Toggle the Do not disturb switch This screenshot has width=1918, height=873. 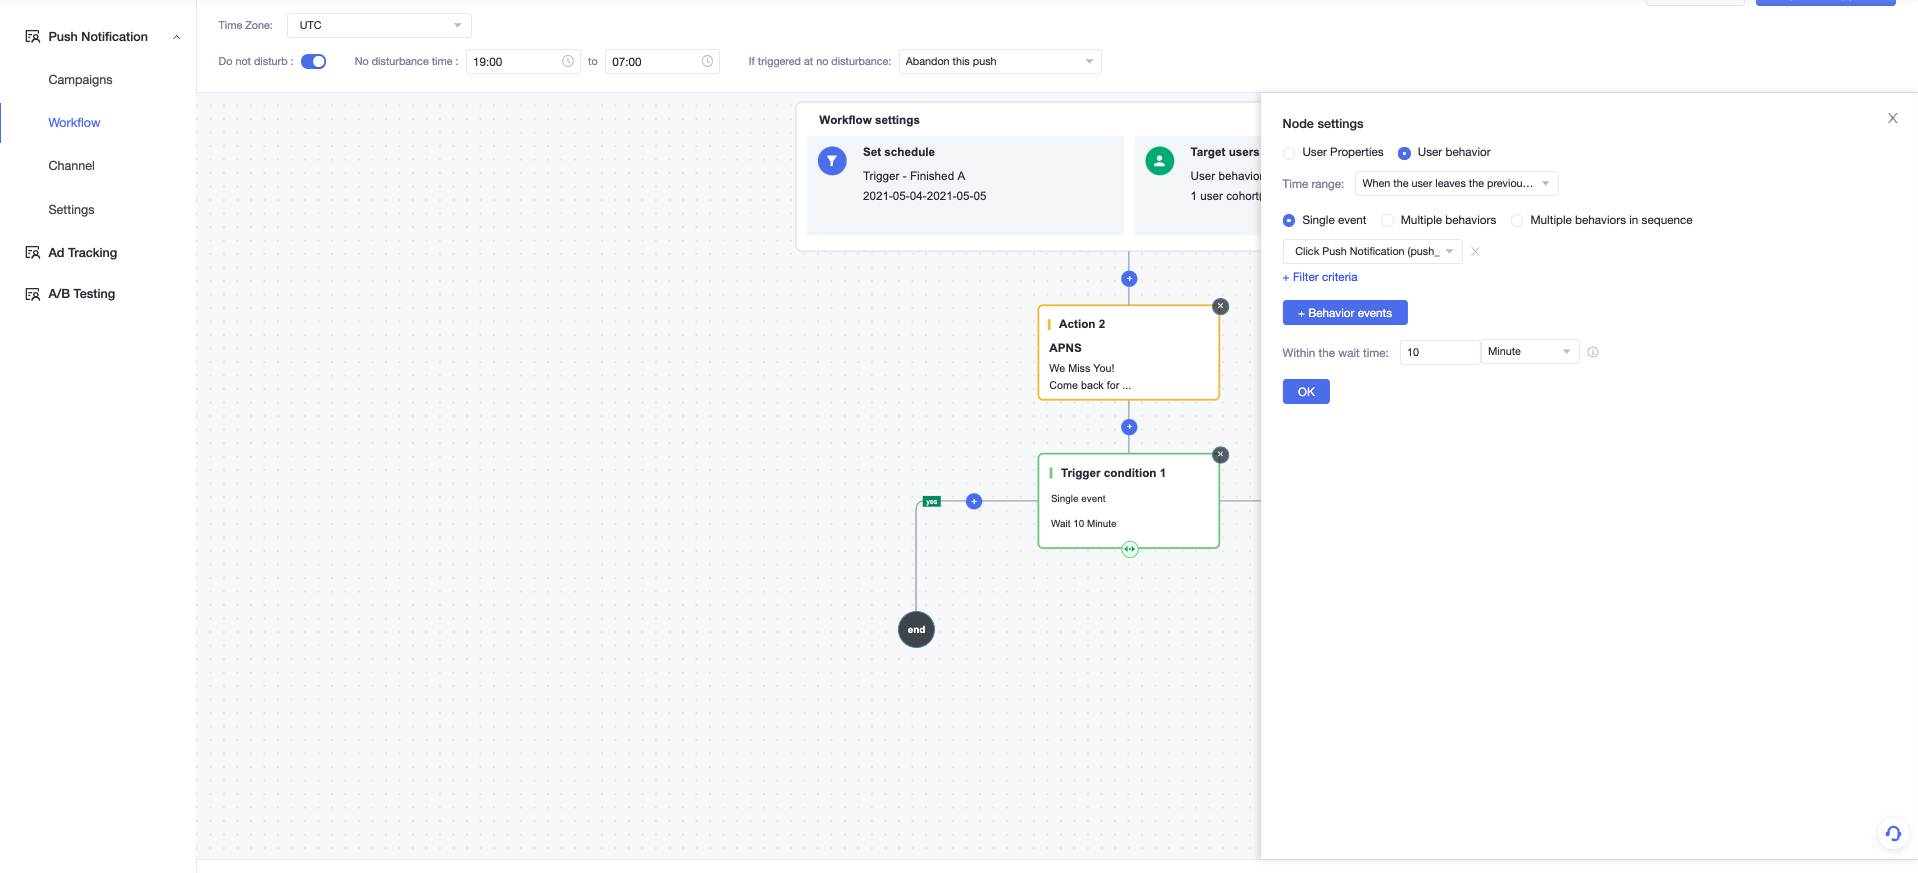314,61
